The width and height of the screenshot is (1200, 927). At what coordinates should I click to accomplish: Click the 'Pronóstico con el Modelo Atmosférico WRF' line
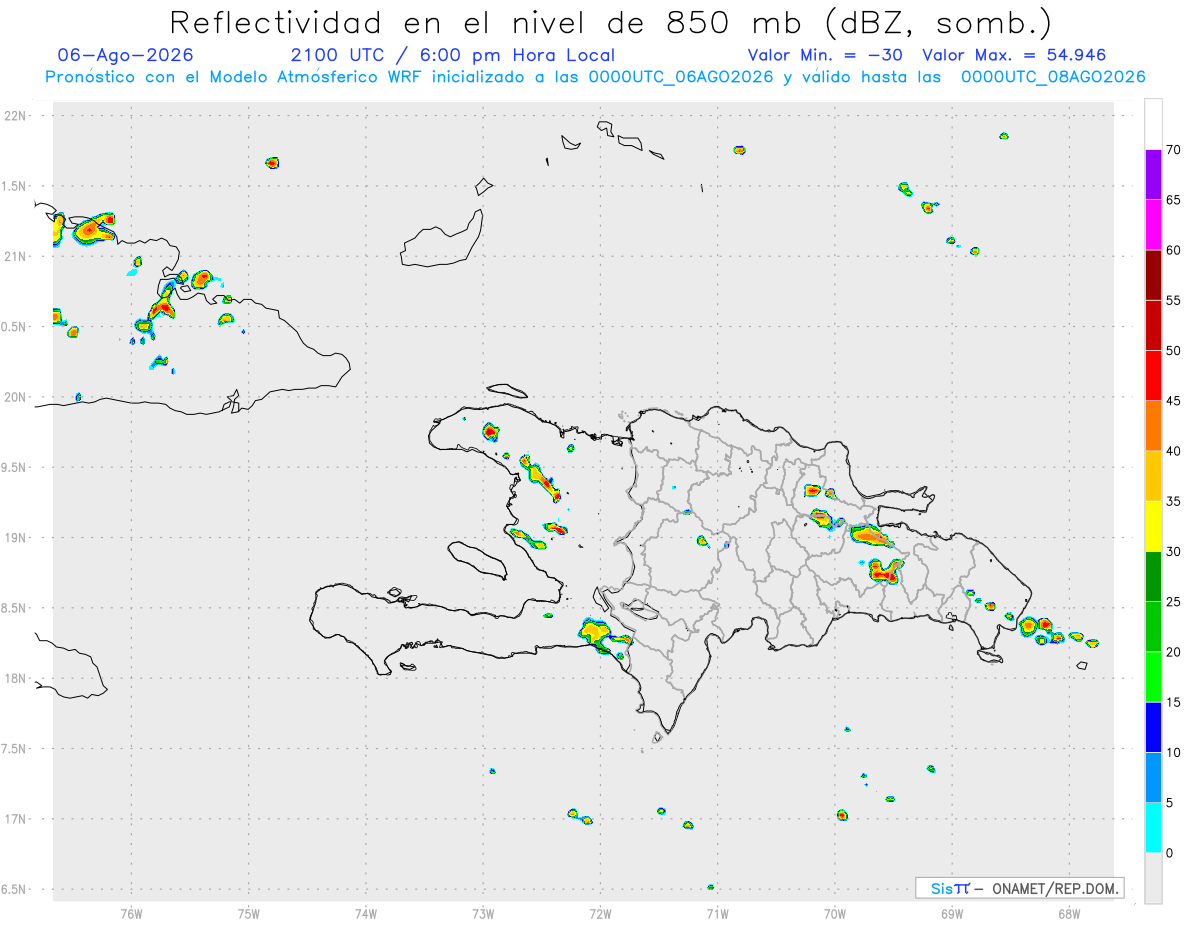pos(595,77)
